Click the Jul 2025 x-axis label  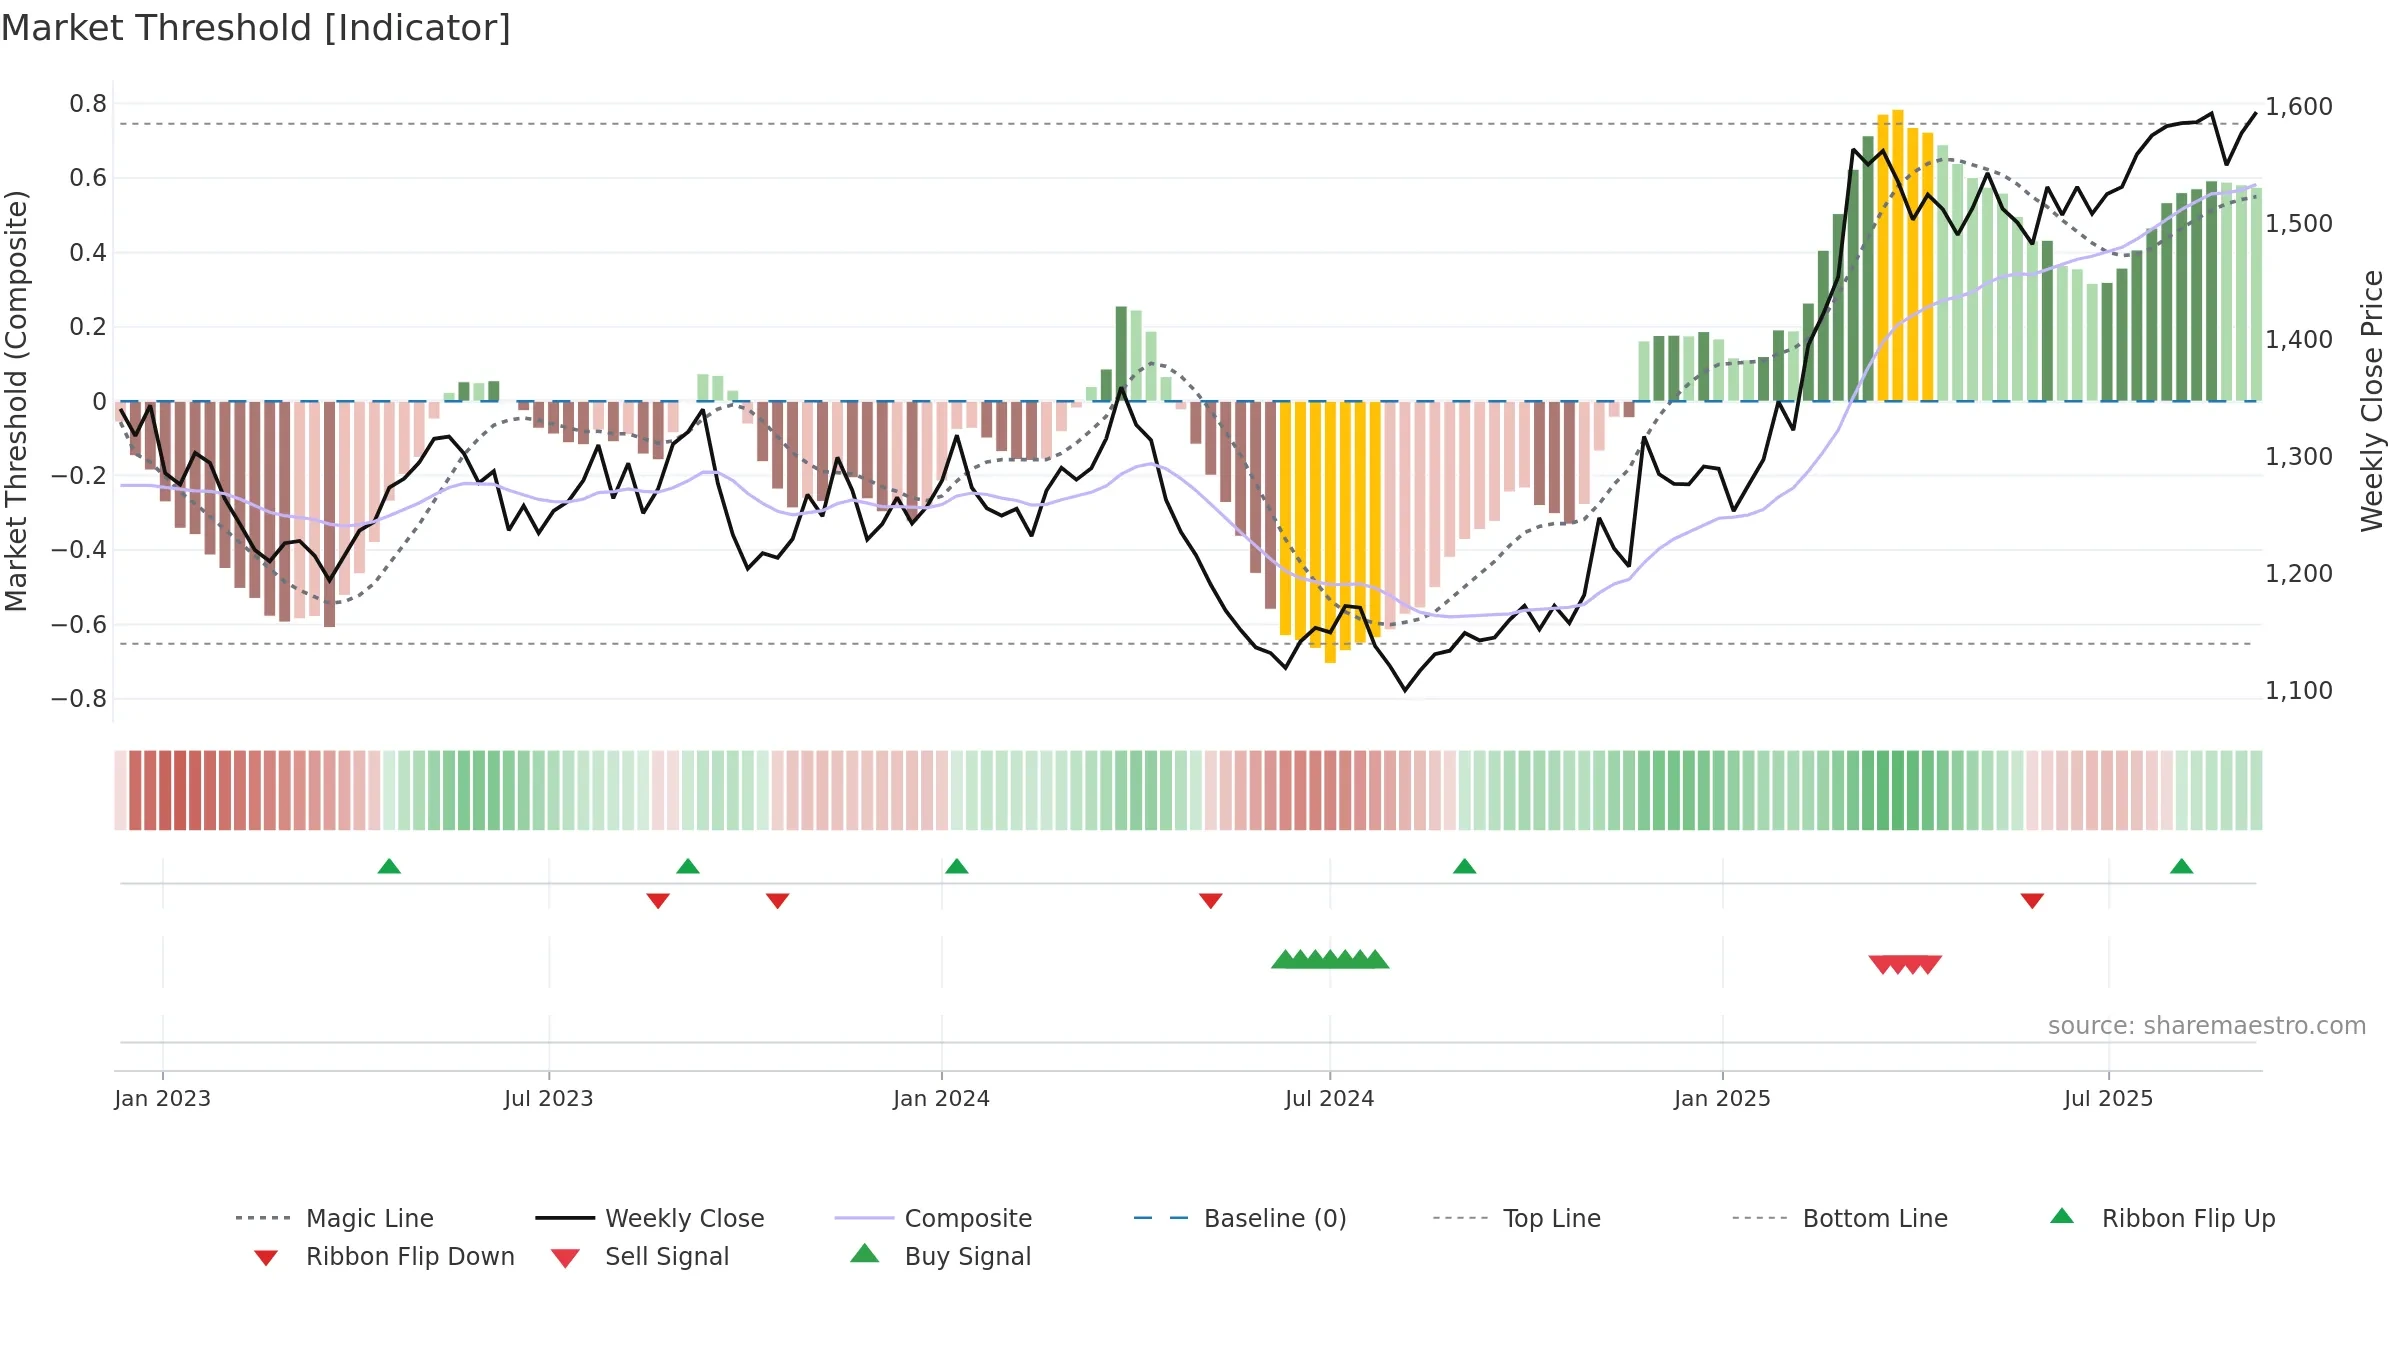click(x=2109, y=1098)
